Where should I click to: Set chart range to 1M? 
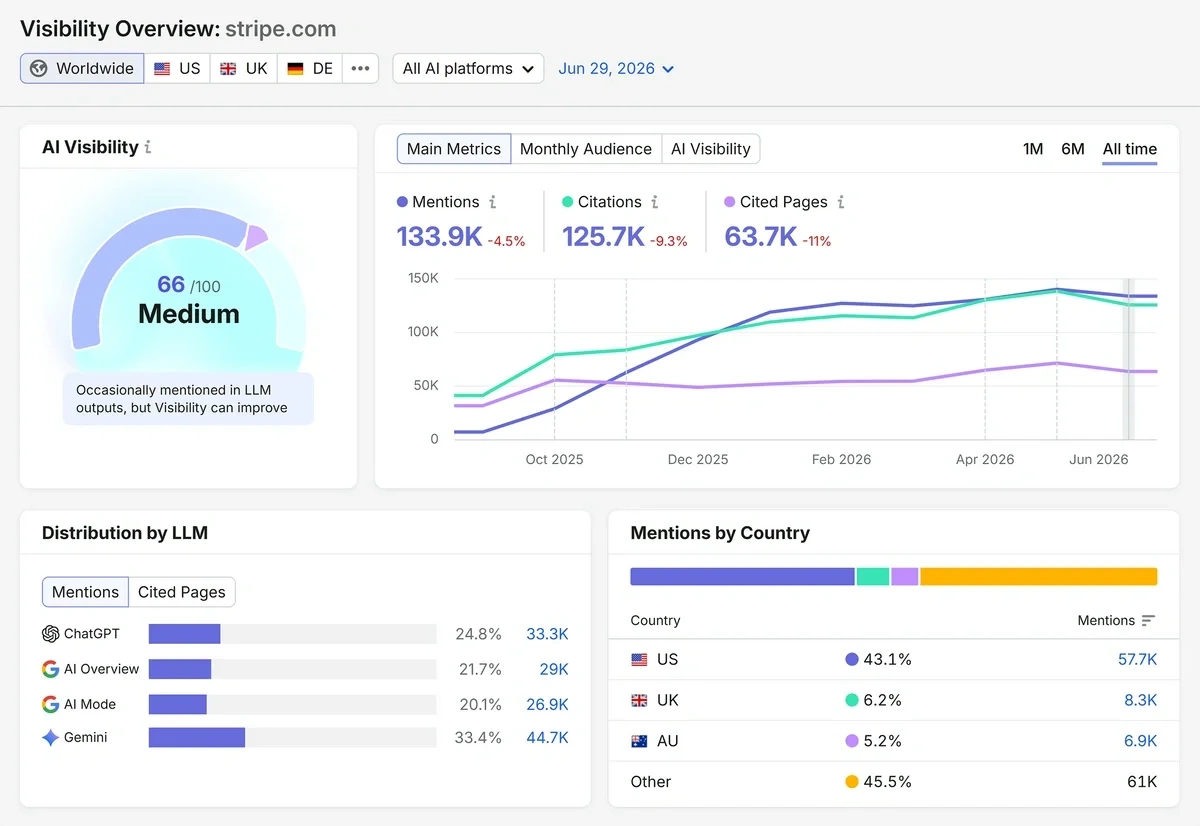1033,149
